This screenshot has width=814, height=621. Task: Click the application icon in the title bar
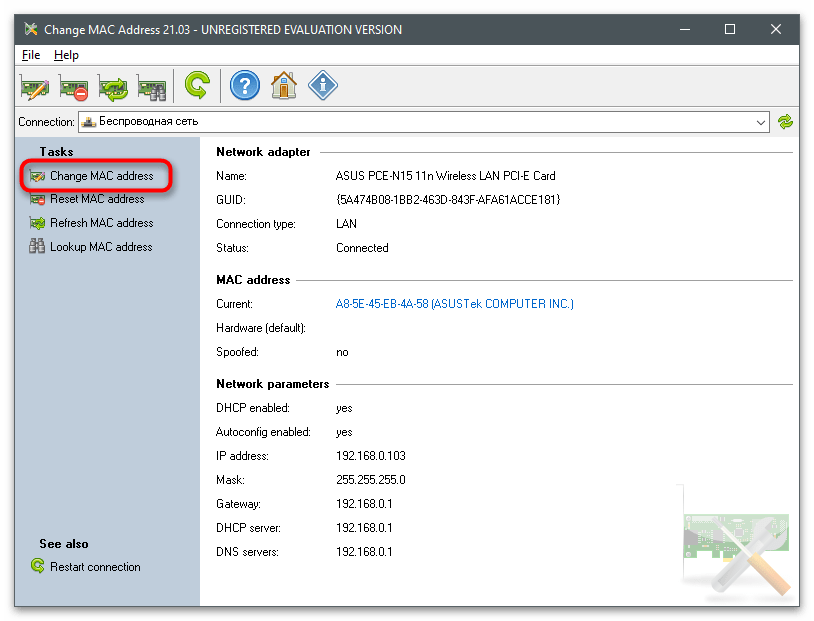tap(31, 29)
